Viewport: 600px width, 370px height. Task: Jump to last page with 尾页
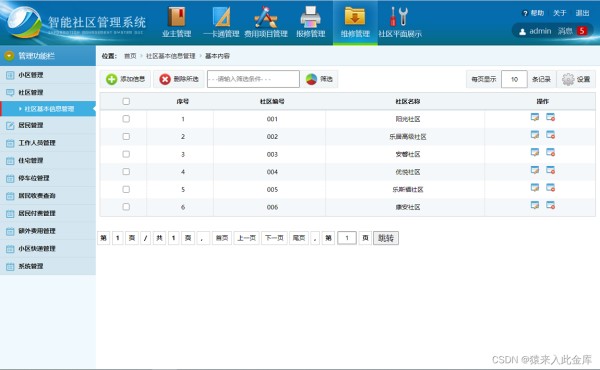click(x=299, y=238)
